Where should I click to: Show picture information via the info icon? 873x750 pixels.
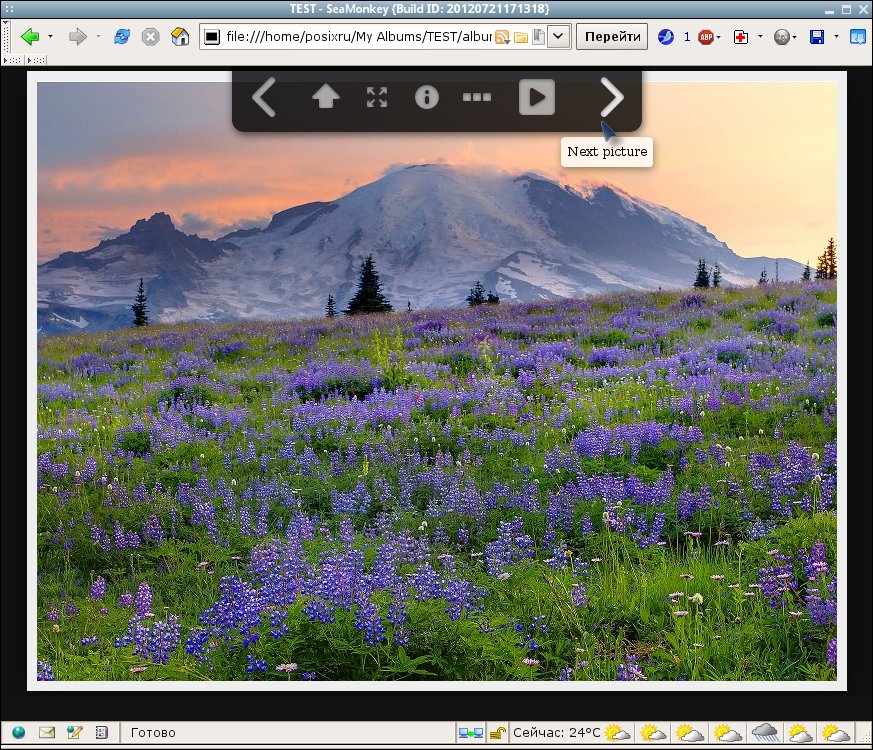(427, 97)
